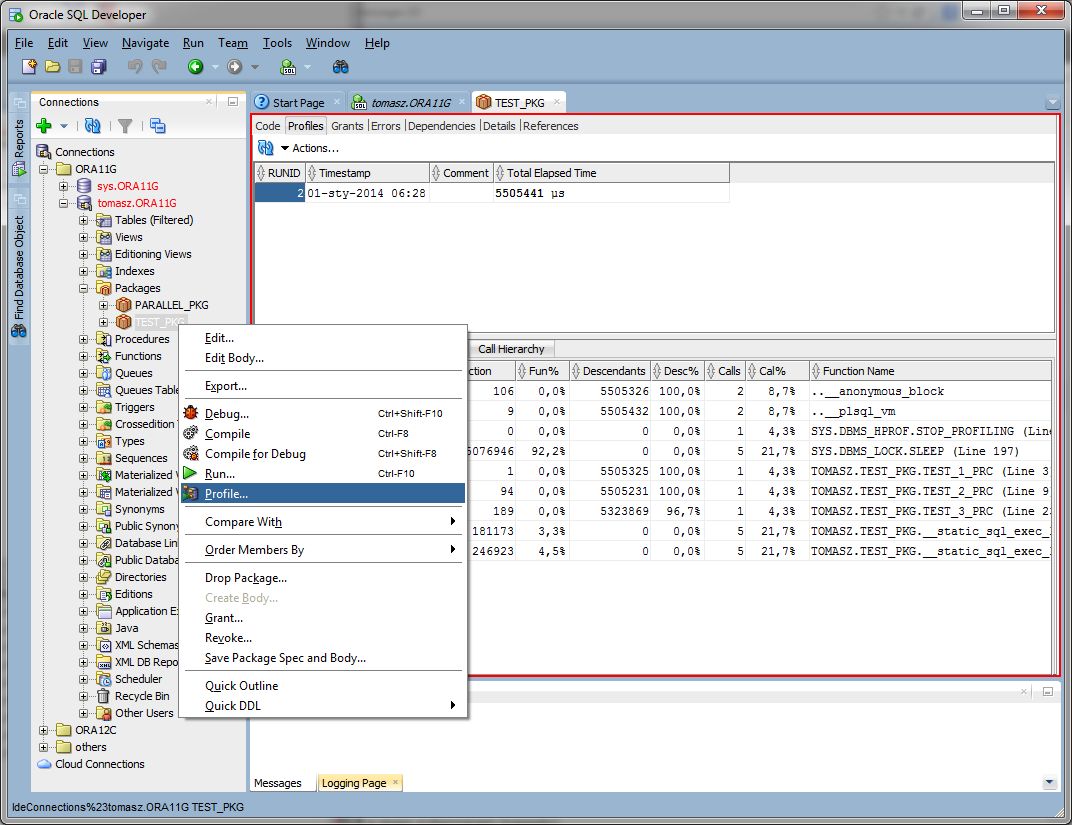This screenshot has width=1072, height=825.
Task: Click the green Back navigation icon
Action: (196, 66)
